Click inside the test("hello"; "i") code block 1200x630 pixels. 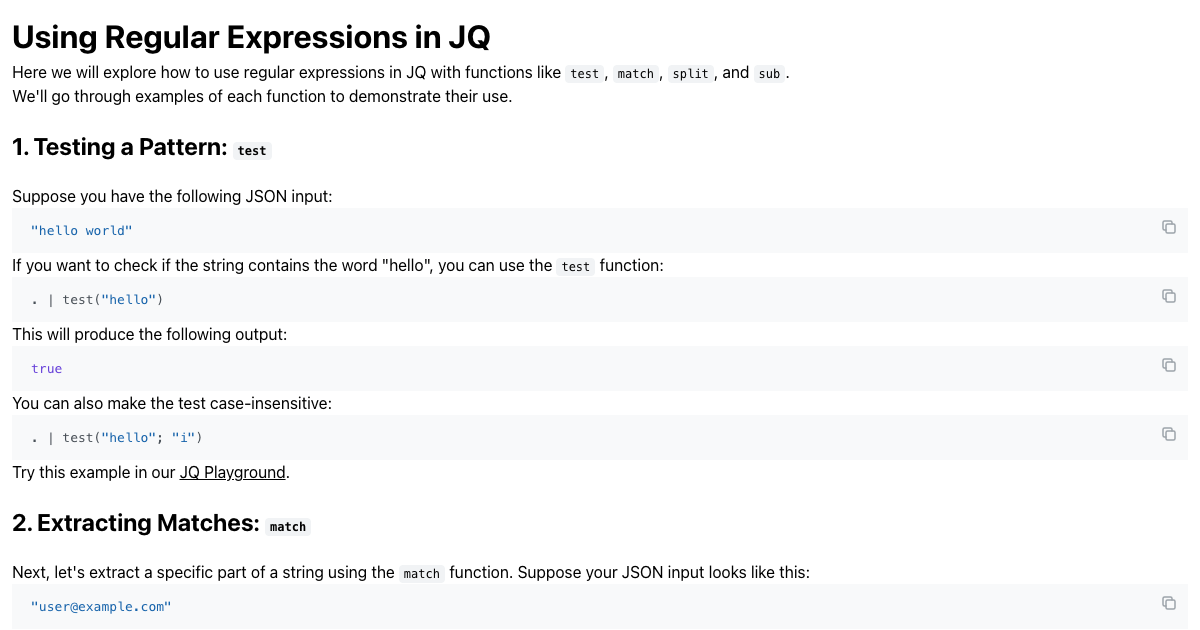(600, 437)
